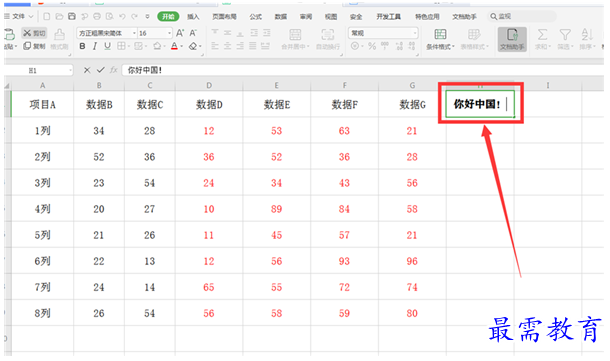Click the 筛选 filter funnel button
This screenshot has width=610, height=361.
[565, 39]
